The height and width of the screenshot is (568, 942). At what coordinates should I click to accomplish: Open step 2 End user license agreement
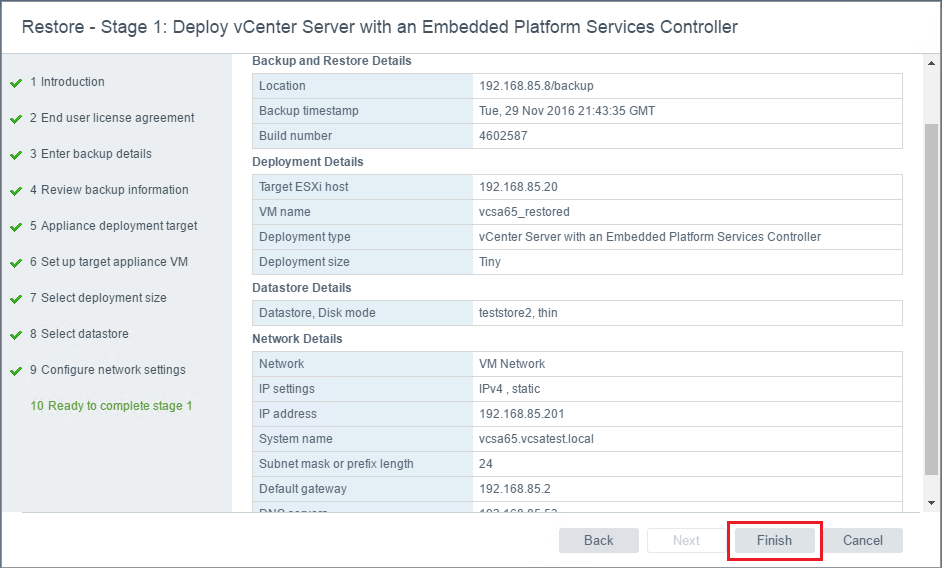pos(112,118)
